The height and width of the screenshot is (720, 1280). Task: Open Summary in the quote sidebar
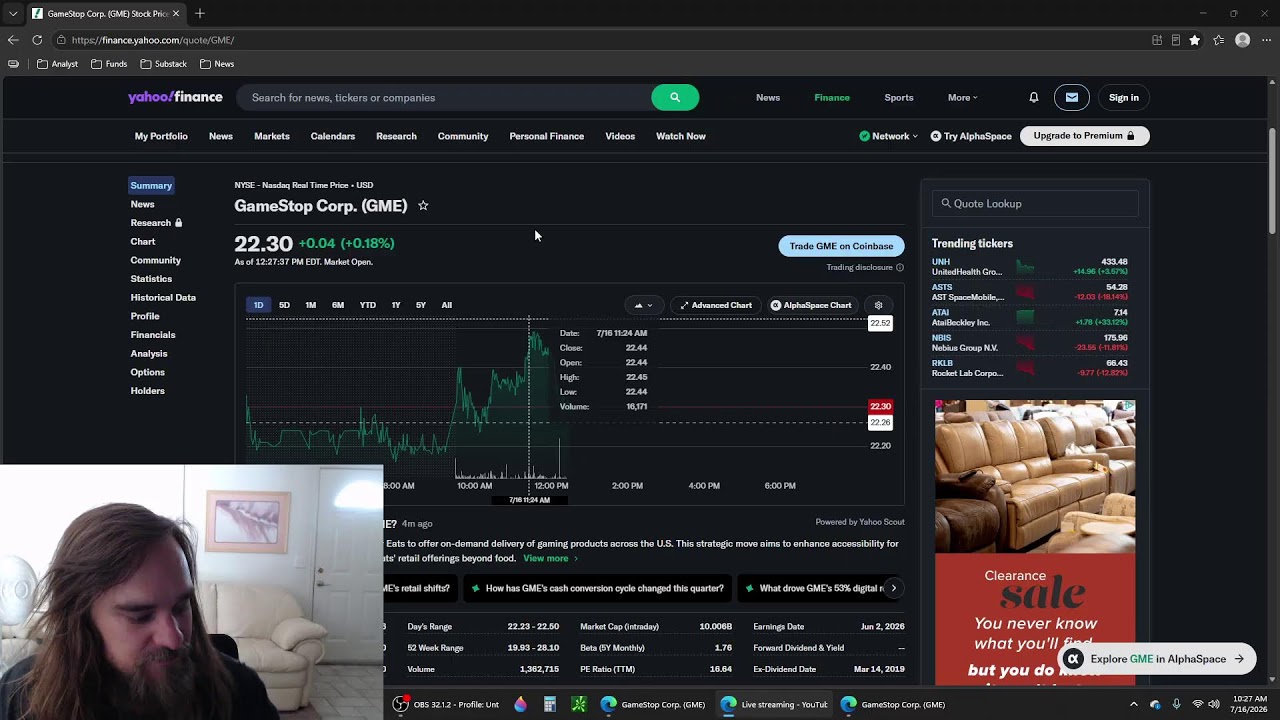pos(151,185)
